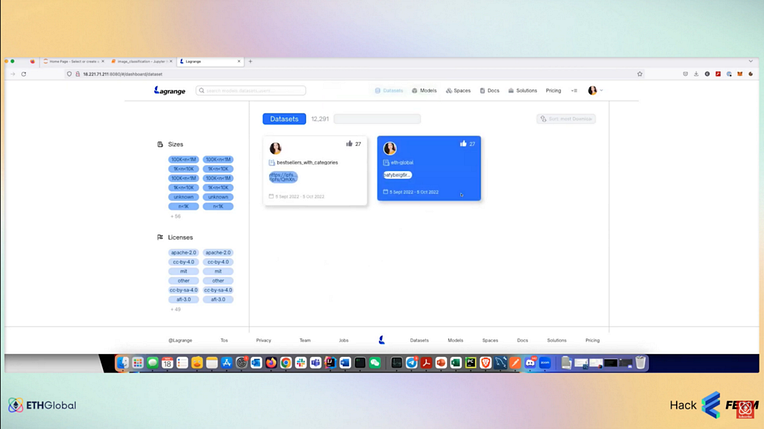Open the bestsellers_with_categories dataset title
This screenshot has height=429, width=764.
307,162
